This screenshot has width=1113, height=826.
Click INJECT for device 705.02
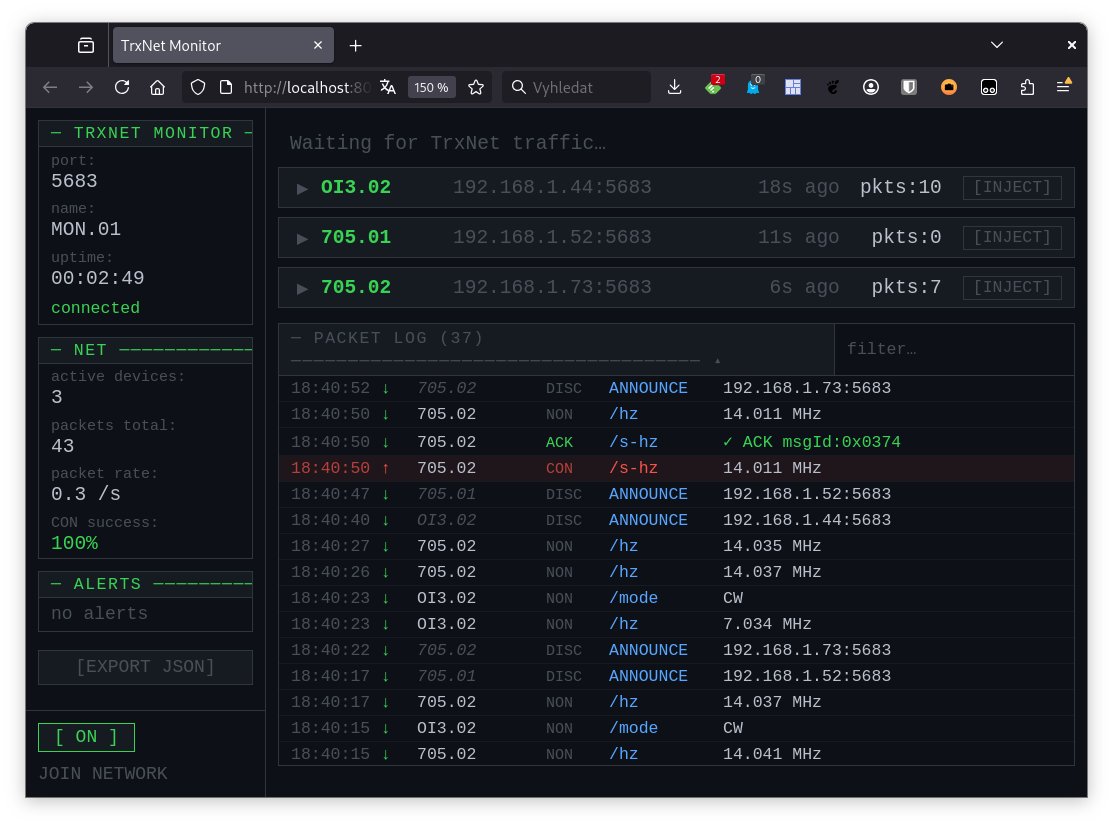[1011, 287]
